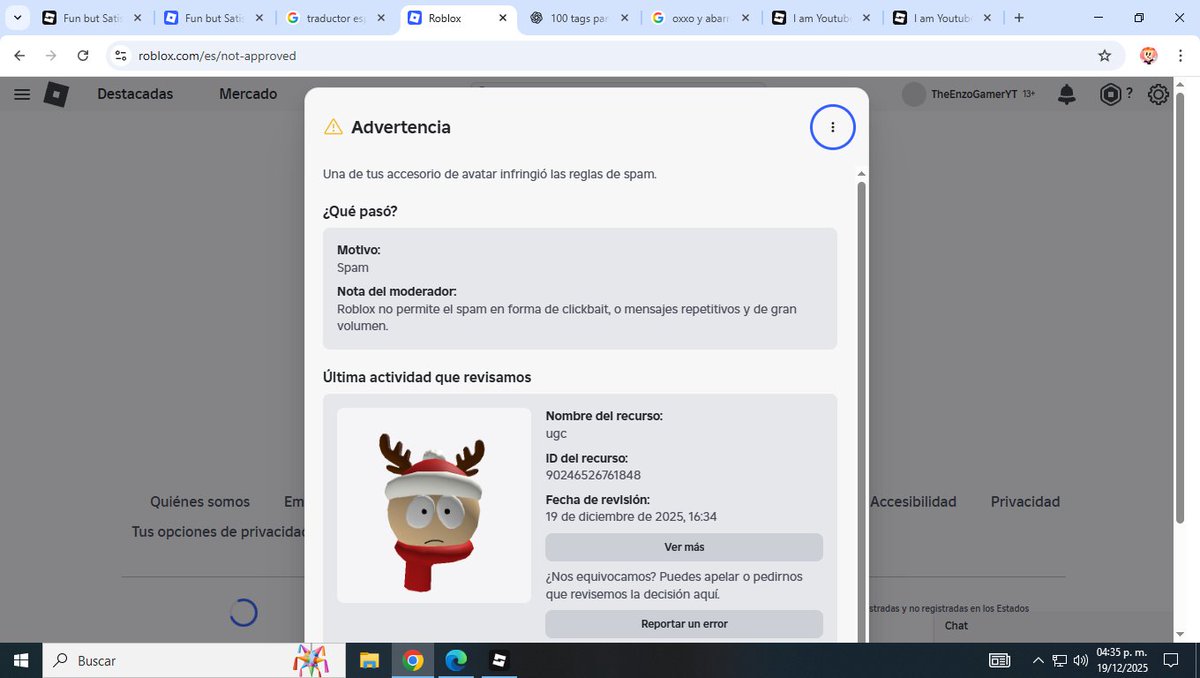This screenshot has width=1200, height=678.
Task: Click the yellow warning triangle icon
Action: [x=333, y=127]
